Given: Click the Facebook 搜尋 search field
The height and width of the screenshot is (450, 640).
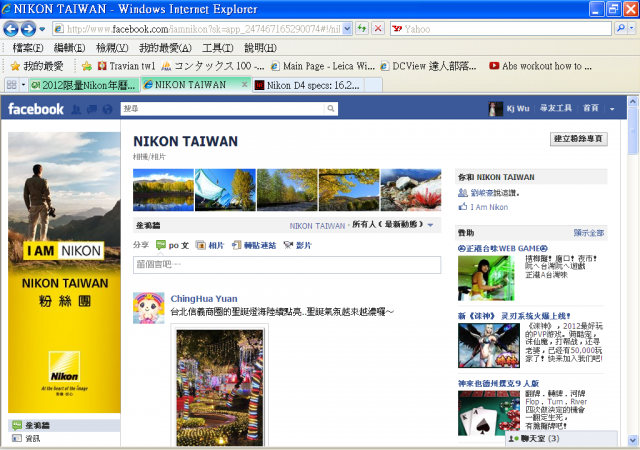Looking at the screenshot, I should click(223, 109).
